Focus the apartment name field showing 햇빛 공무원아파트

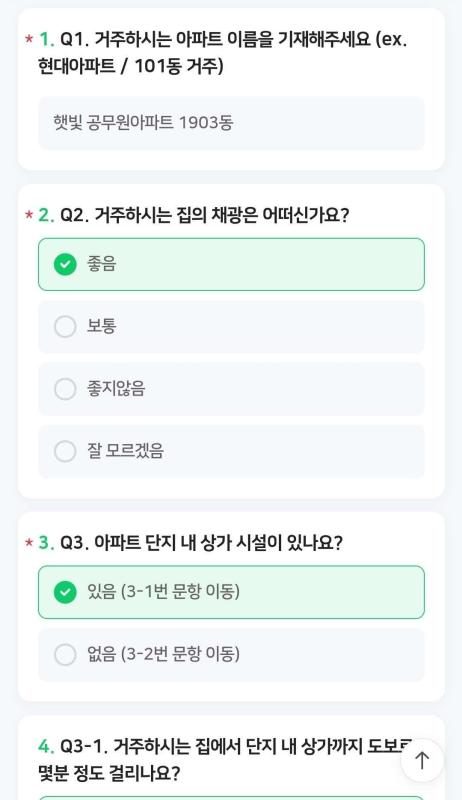coord(231,123)
